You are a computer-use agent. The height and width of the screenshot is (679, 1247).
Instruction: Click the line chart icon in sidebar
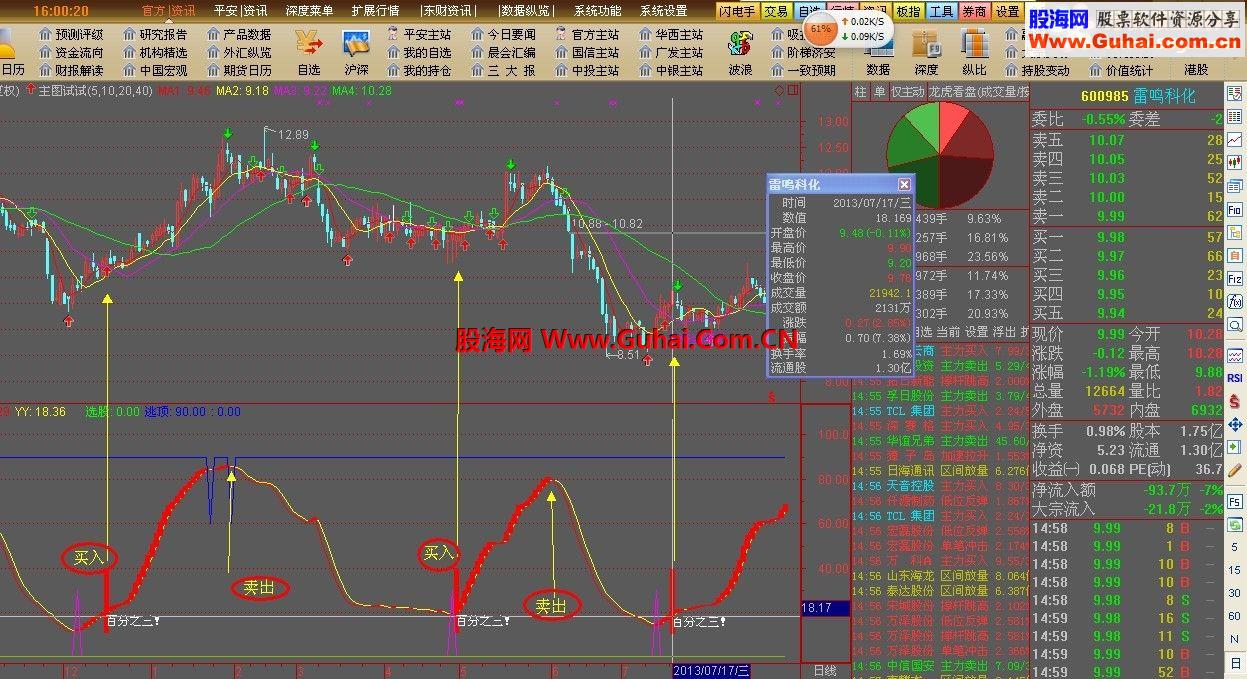[x=1233, y=139]
